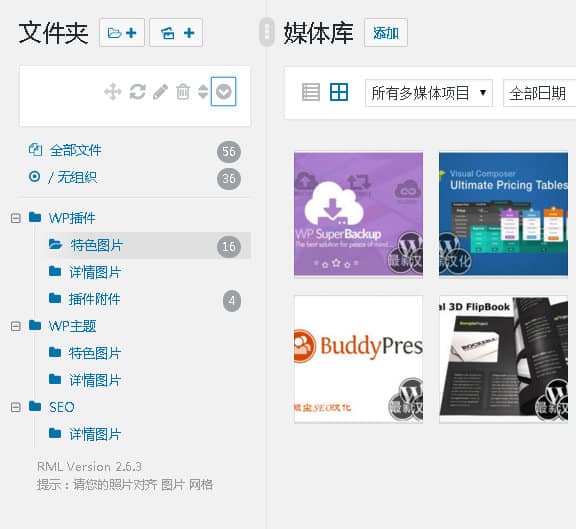576x529 pixels.
Task: Switch to list view mode
Action: [x=311, y=92]
